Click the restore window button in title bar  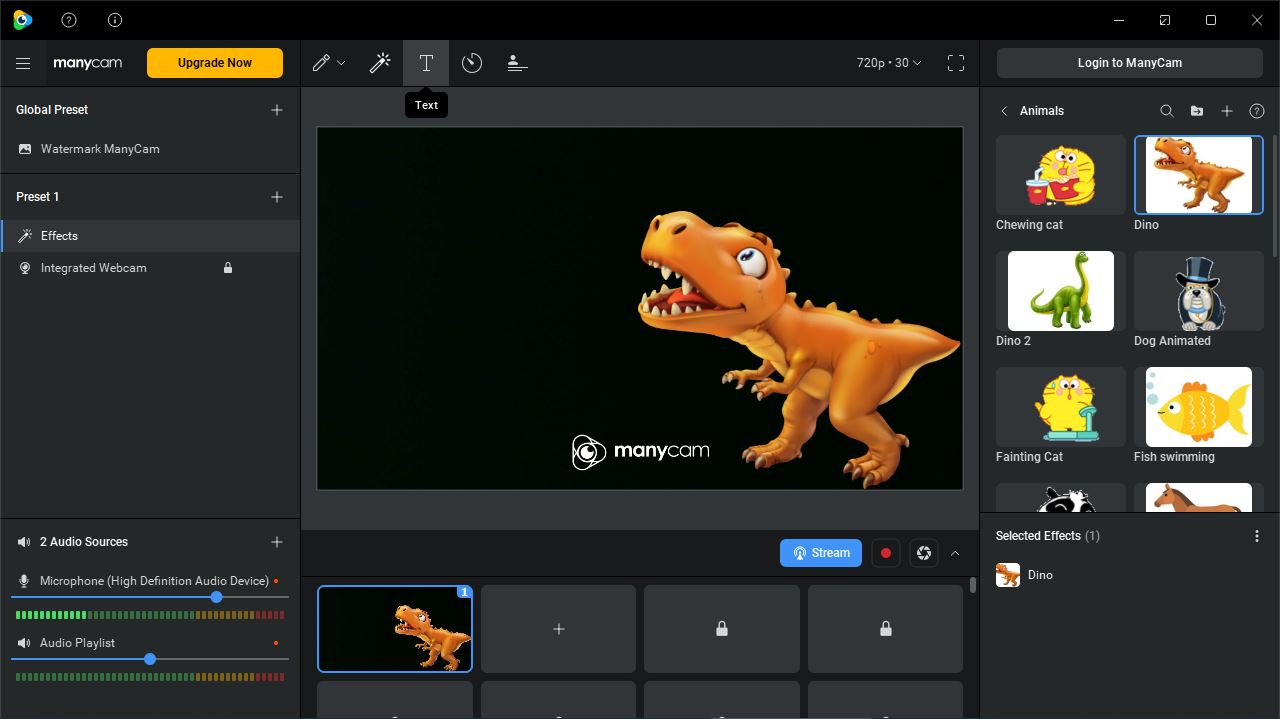click(x=1211, y=20)
